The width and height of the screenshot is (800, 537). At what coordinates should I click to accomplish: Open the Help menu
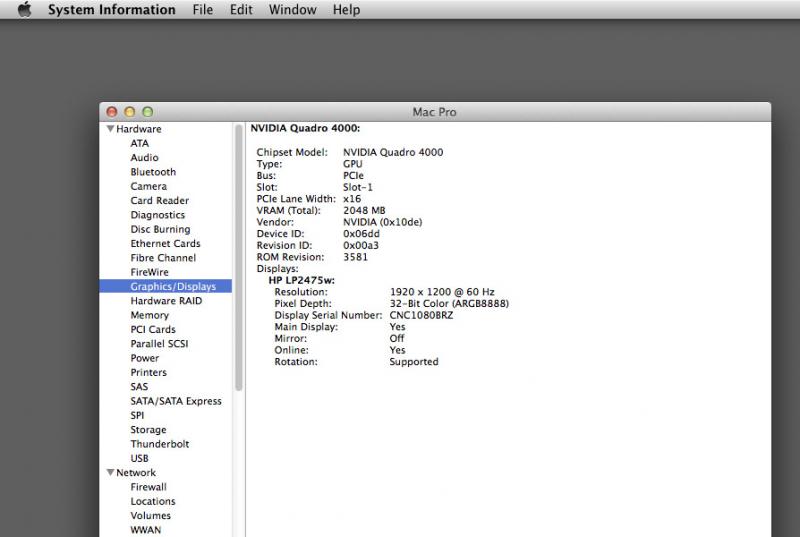(346, 10)
